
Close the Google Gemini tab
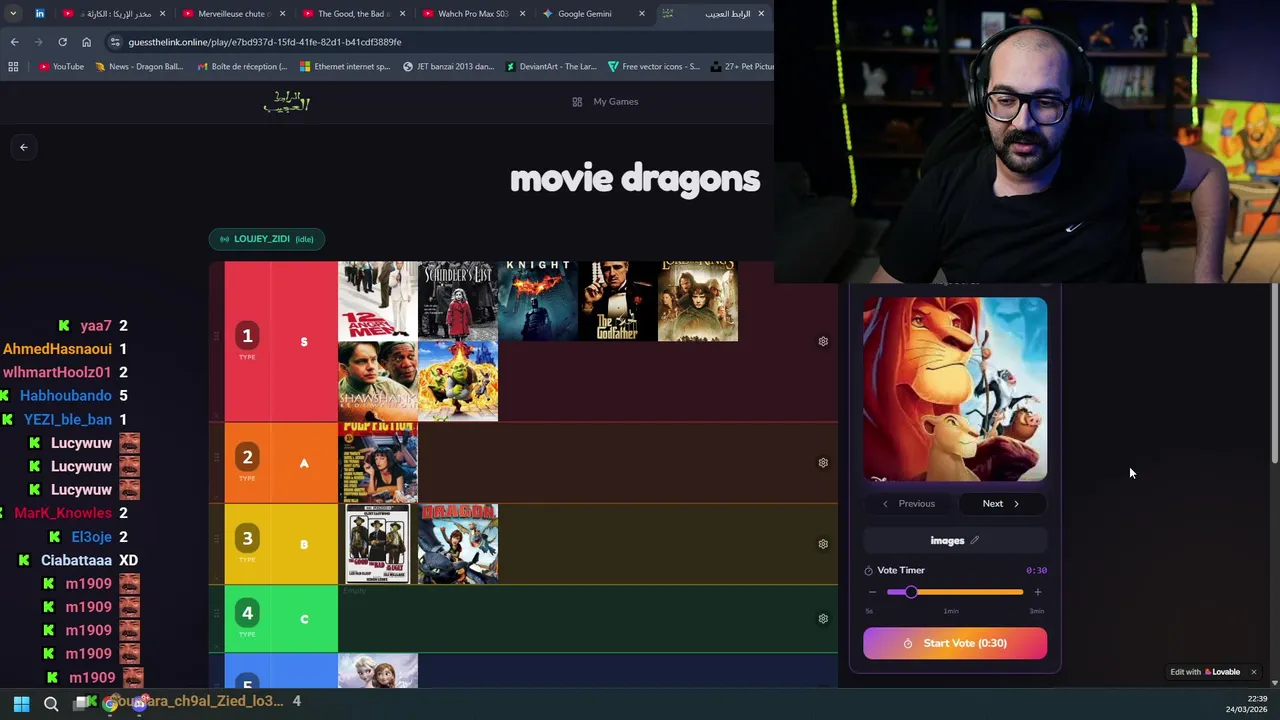[x=642, y=14]
